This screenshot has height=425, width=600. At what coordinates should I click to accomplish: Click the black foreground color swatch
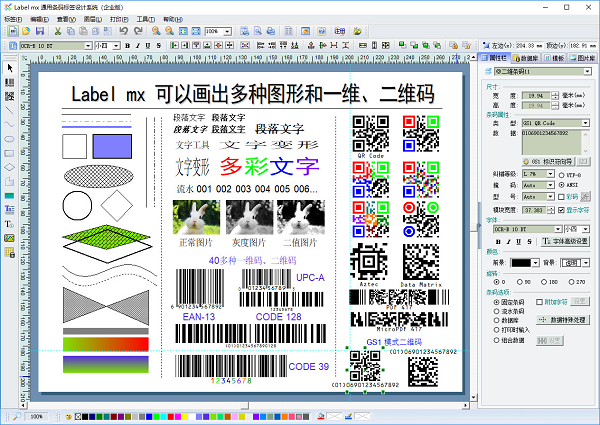click(x=522, y=261)
